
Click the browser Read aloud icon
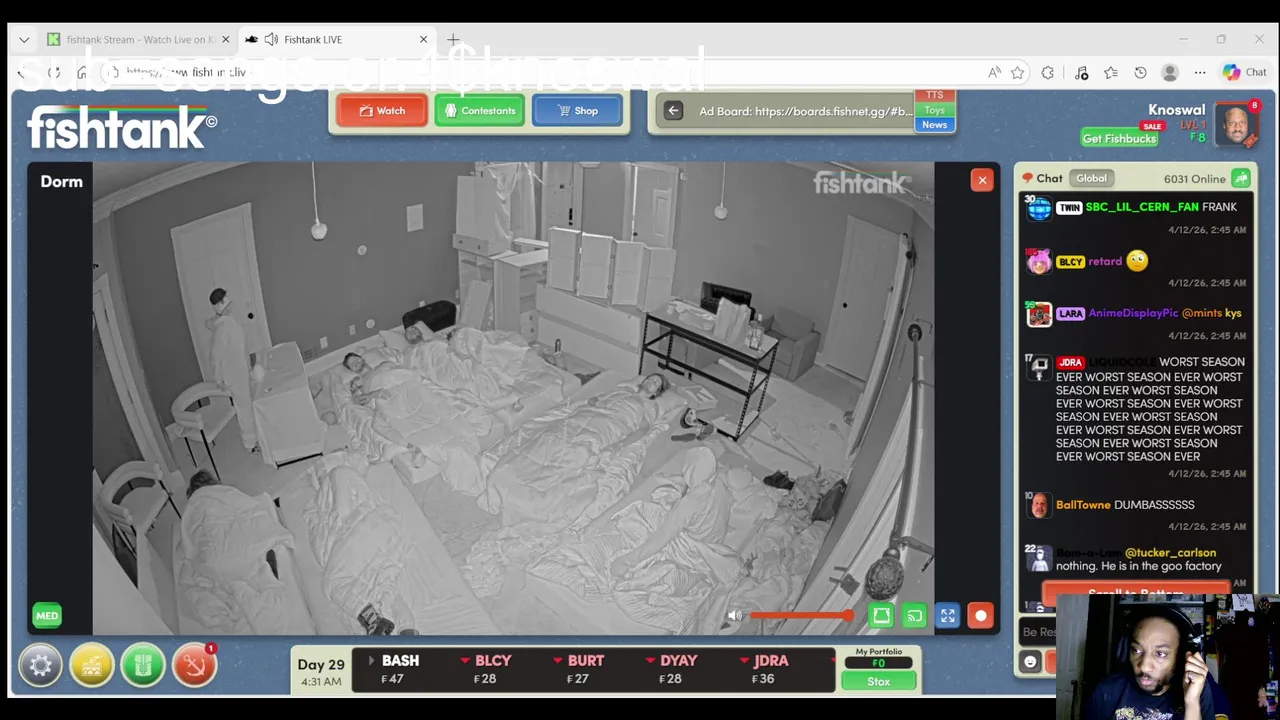pyautogui.click(x=994, y=72)
